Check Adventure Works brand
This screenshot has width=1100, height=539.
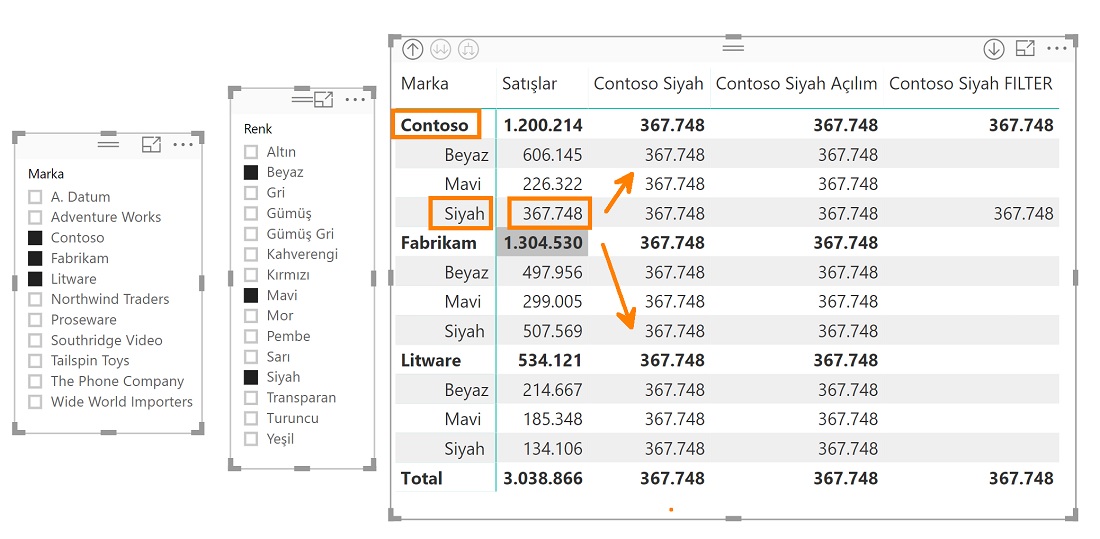tap(35, 218)
